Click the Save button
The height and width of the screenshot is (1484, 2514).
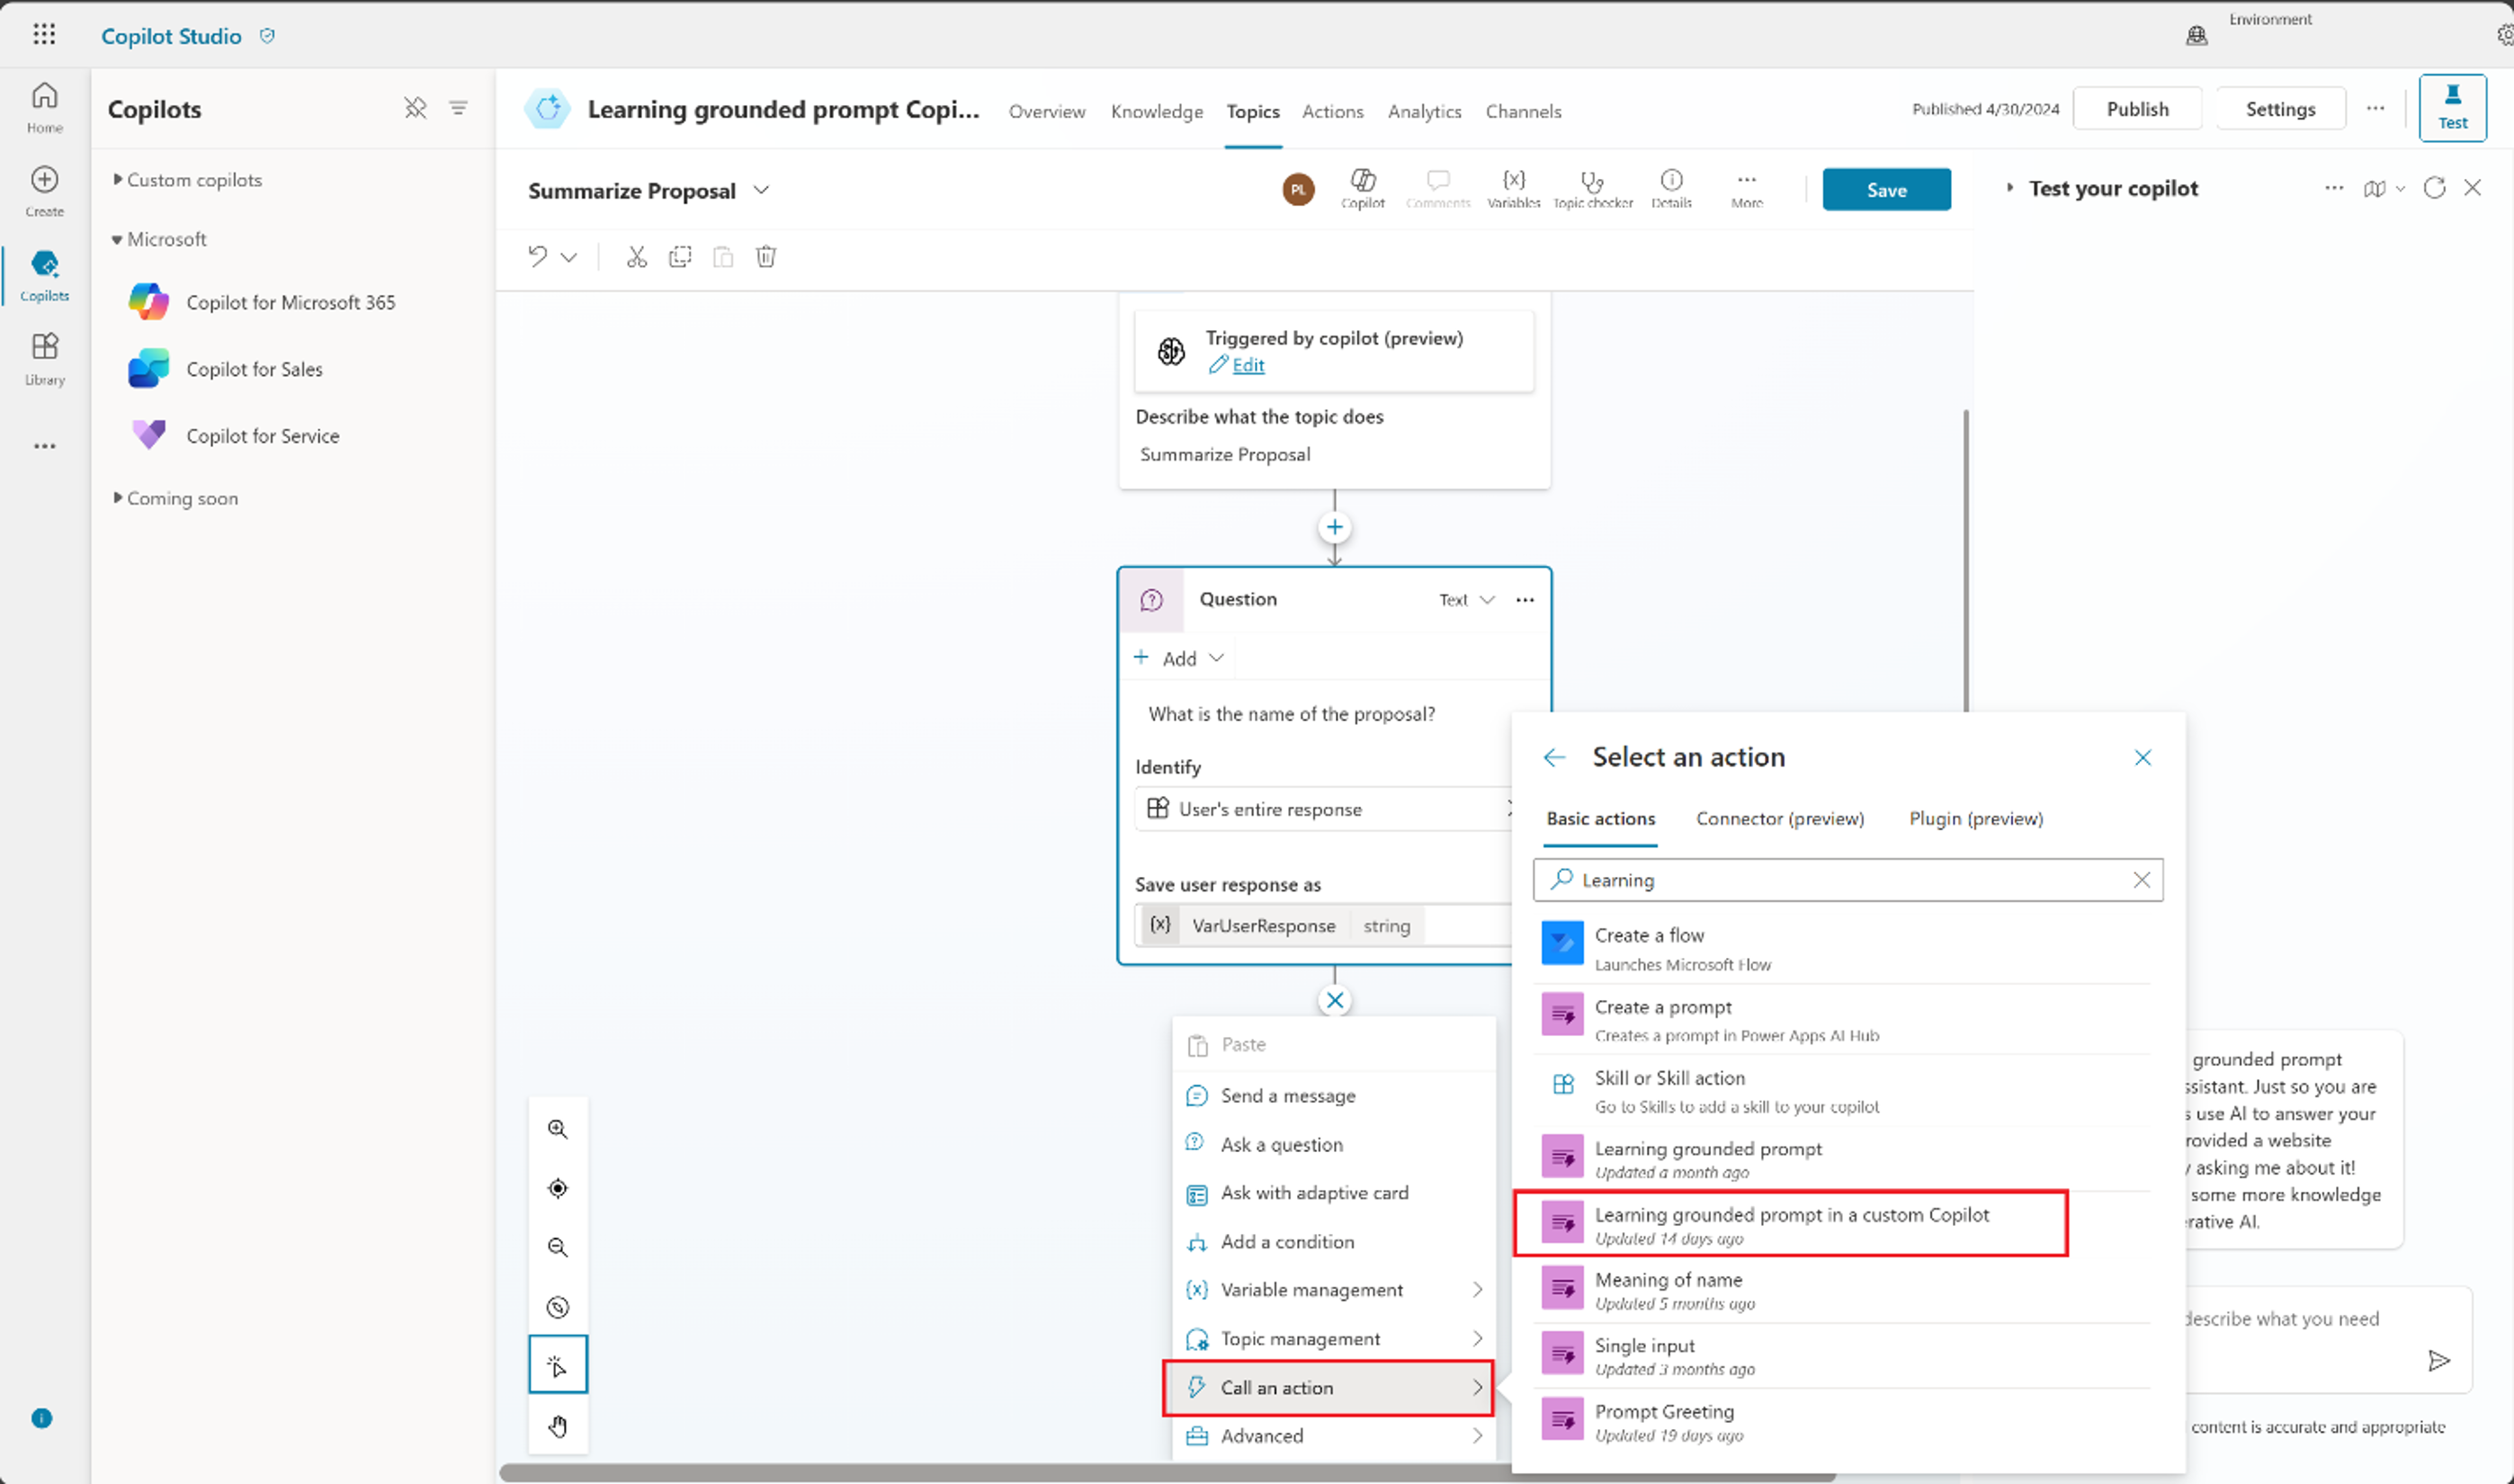[1886, 190]
